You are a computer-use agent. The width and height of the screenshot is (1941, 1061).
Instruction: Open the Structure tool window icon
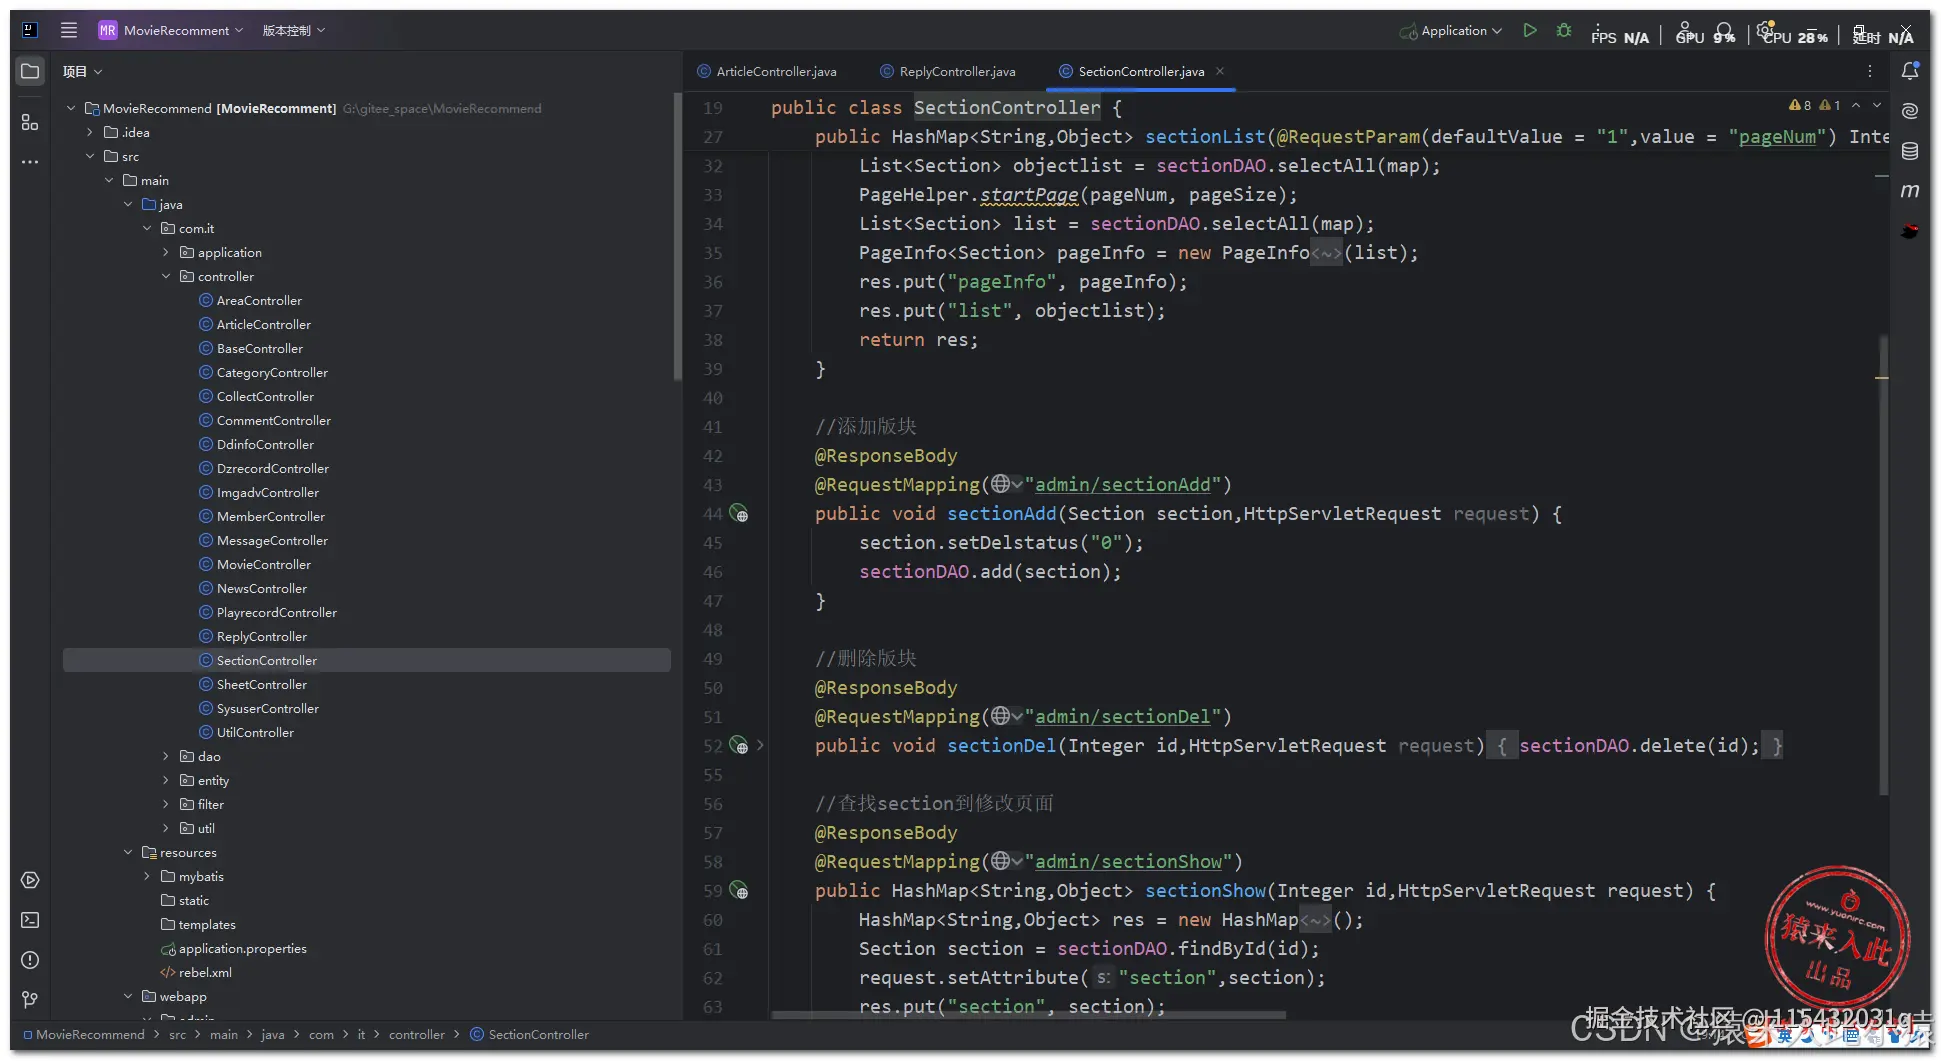click(30, 122)
